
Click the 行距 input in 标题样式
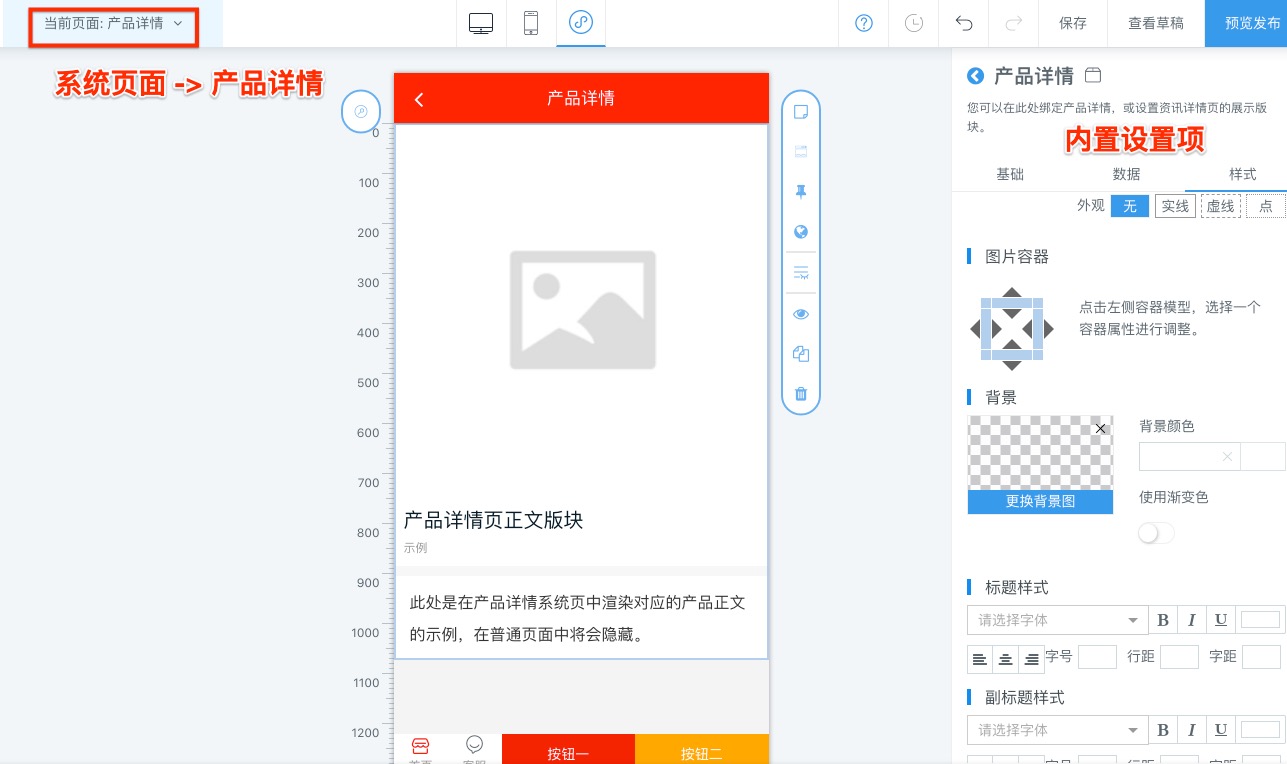point(1179,657)
